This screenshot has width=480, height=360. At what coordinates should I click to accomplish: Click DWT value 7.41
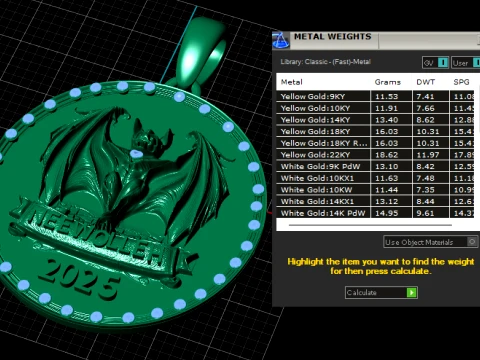pyautogui.click(x=425, y=97)
